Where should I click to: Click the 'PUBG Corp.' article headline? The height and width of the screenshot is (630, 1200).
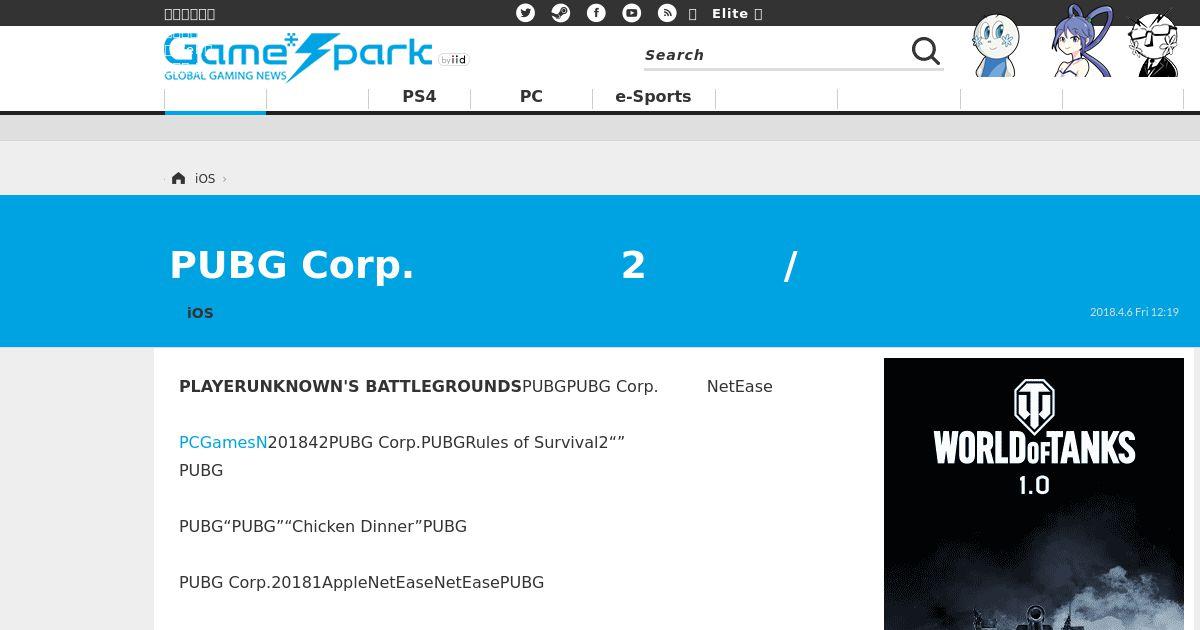(x=484, y=266)
